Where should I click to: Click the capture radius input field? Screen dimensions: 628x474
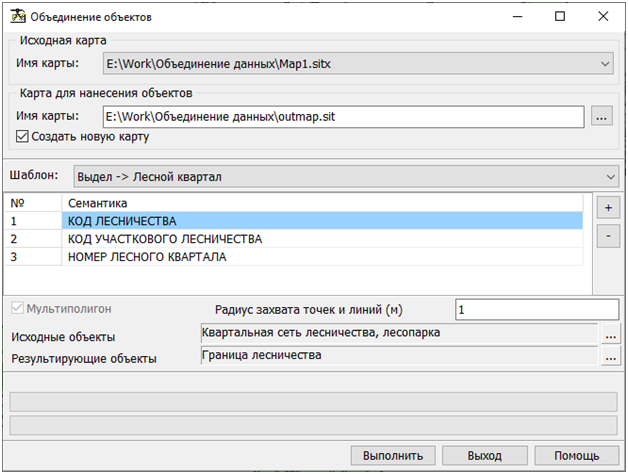pos(535,310)
